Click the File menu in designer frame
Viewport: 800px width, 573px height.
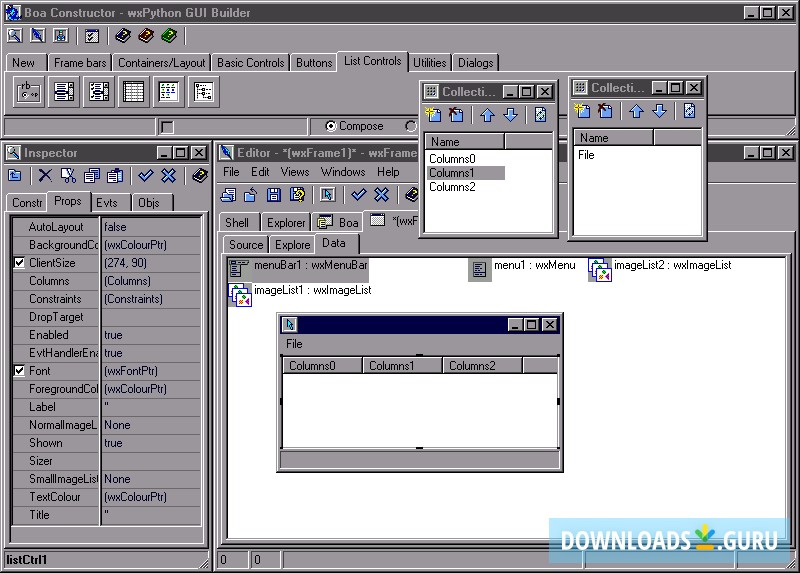point(294,344)
